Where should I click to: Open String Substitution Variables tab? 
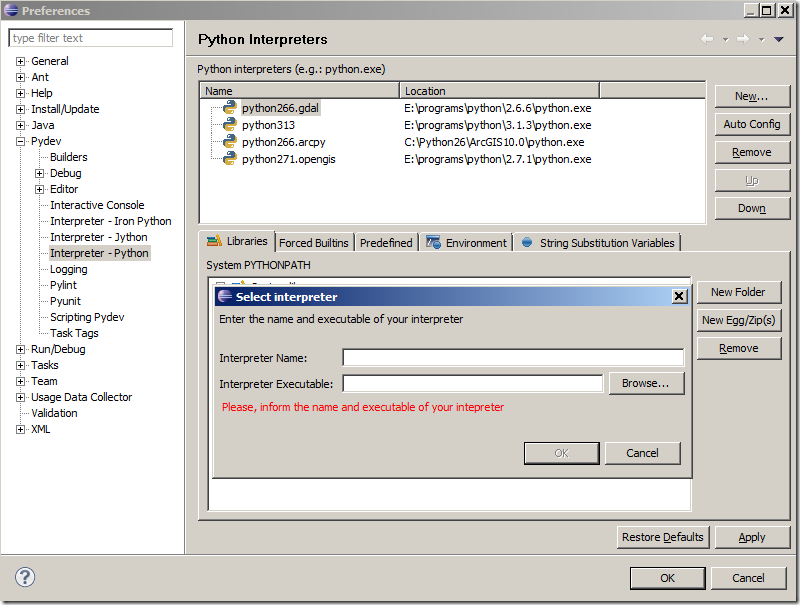pos(598,243)
